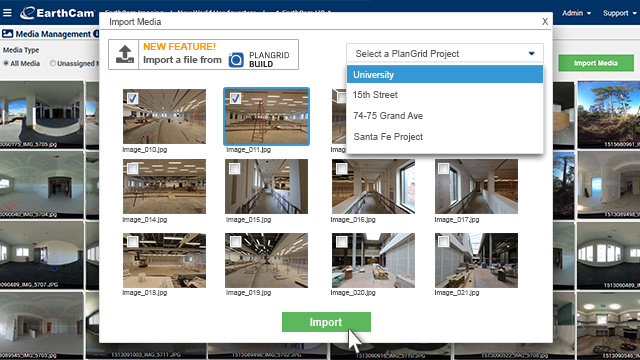
Task: Select 74-75 Grand Ave project
Action: (445, 116)
